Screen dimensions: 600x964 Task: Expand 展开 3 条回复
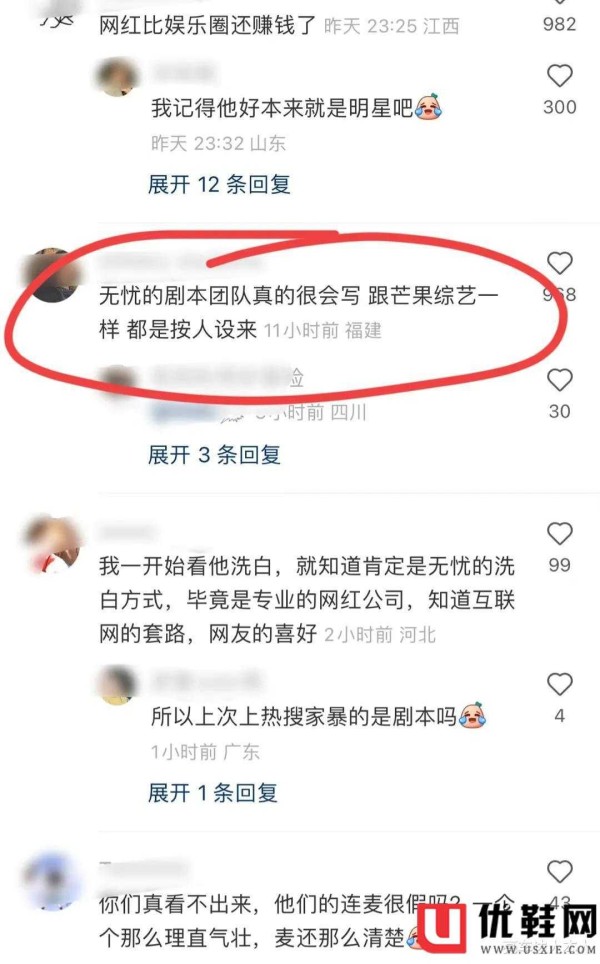214,455
